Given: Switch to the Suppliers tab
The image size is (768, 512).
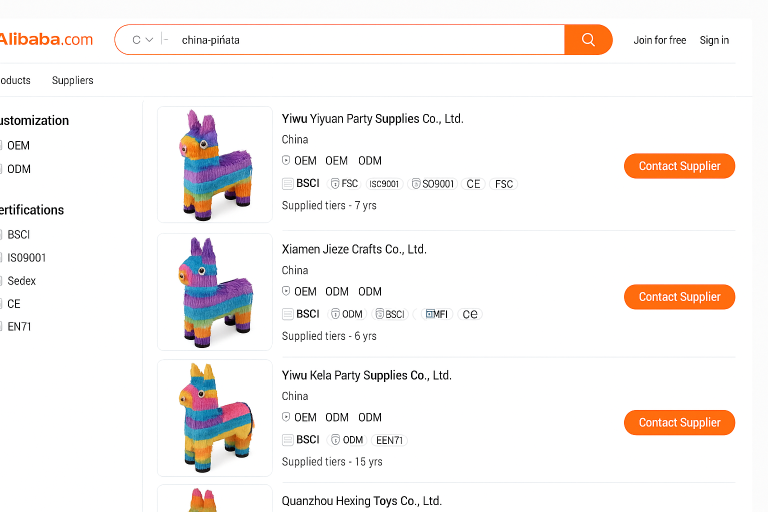Looking at the screenshot, I should point(72,80).
